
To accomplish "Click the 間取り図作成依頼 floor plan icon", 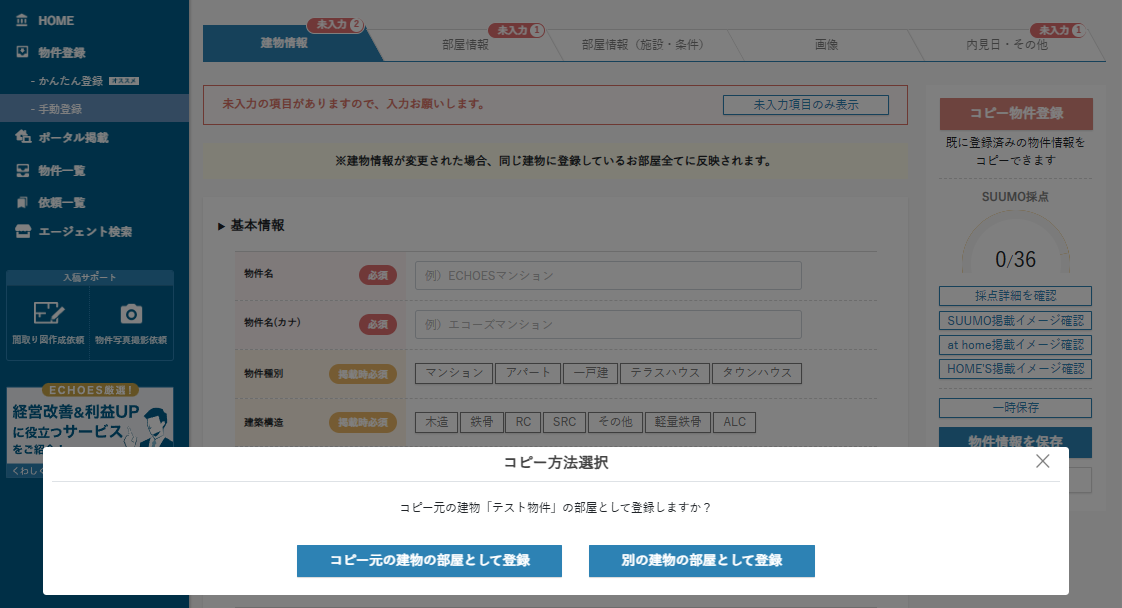I will coord(48,314).
